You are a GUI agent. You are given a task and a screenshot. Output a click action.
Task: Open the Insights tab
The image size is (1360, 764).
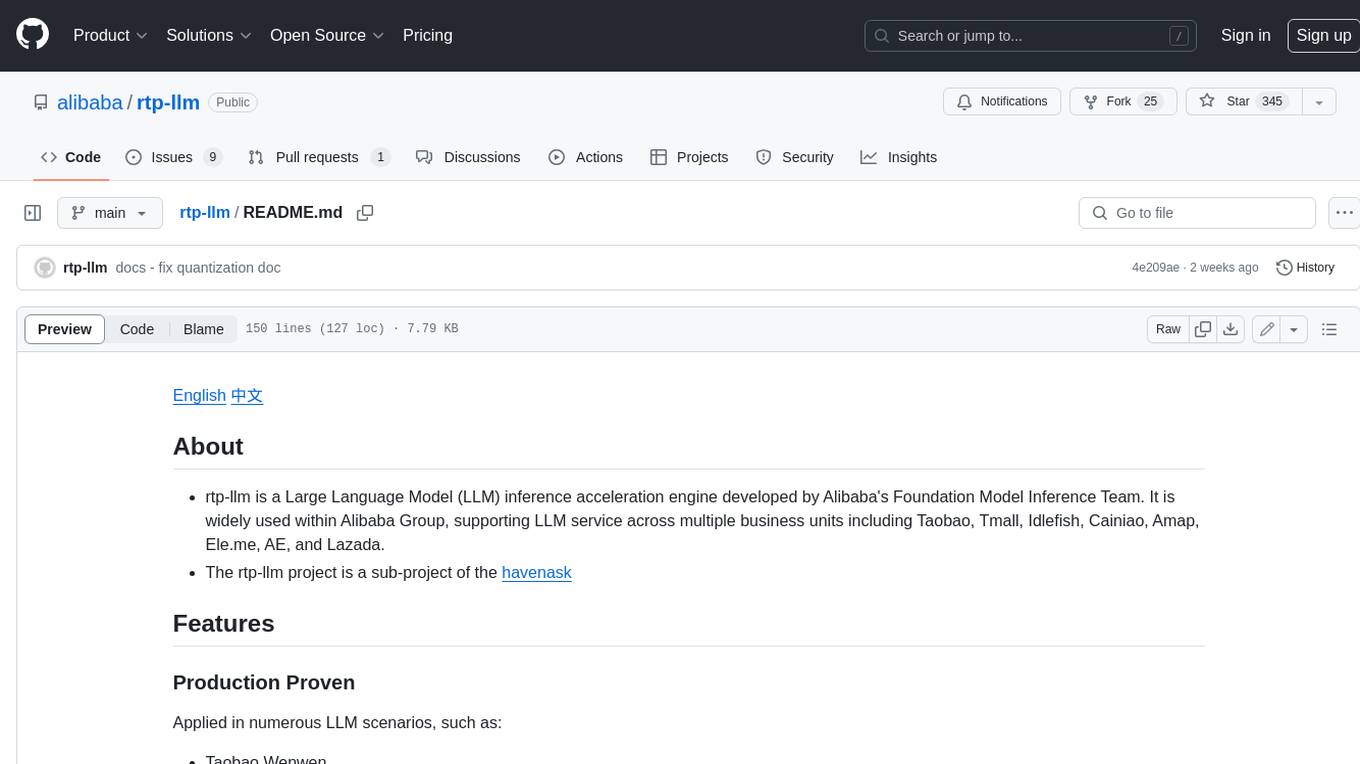click(x=899, y=157)
